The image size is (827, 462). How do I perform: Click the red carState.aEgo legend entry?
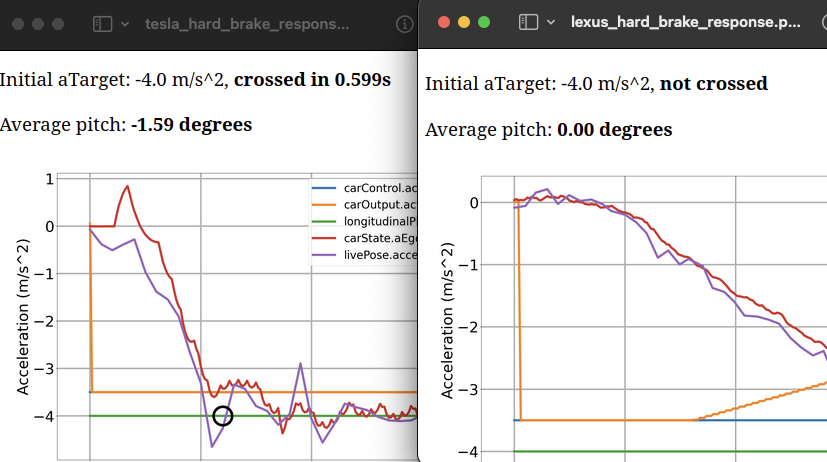coord(375,238)
